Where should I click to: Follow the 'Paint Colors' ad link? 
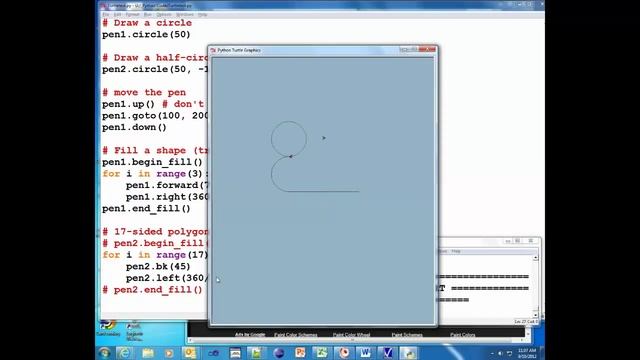click(x=462, y=335)
